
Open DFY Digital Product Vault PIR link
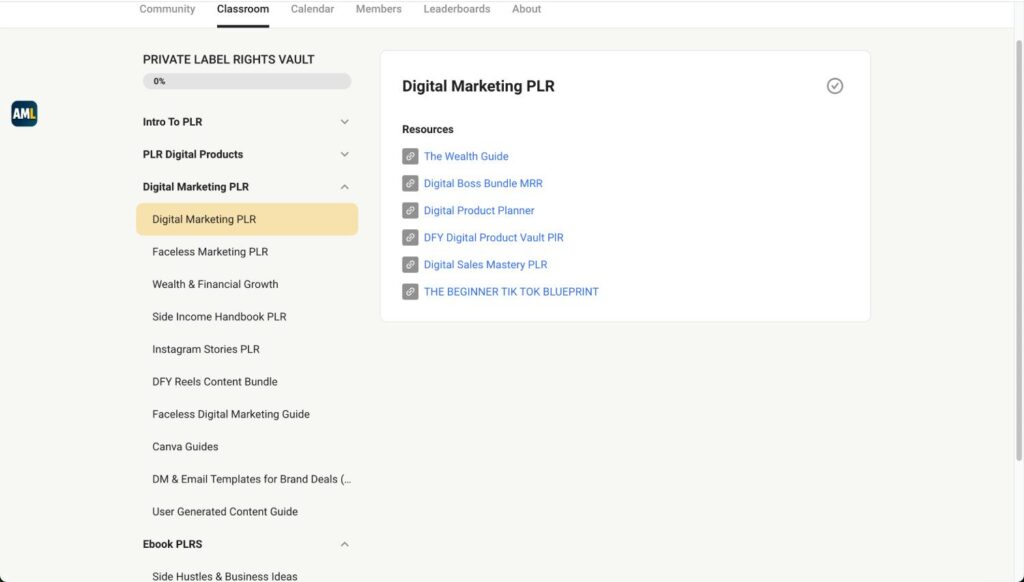coord(494,238)
